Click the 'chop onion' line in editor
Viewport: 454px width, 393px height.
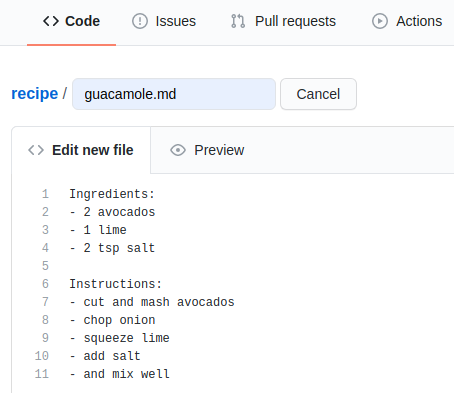pos(112,320)
